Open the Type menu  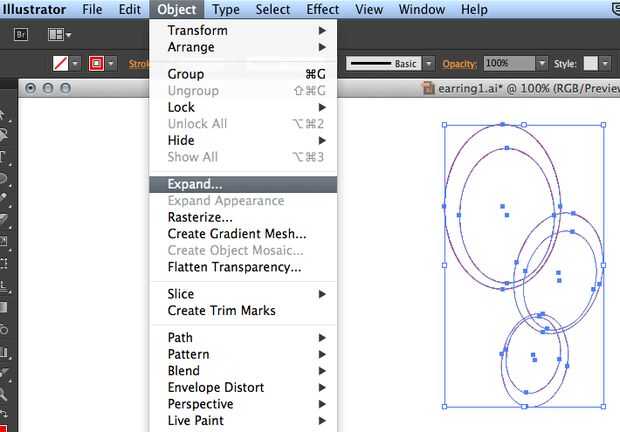(x=226, y=9)
